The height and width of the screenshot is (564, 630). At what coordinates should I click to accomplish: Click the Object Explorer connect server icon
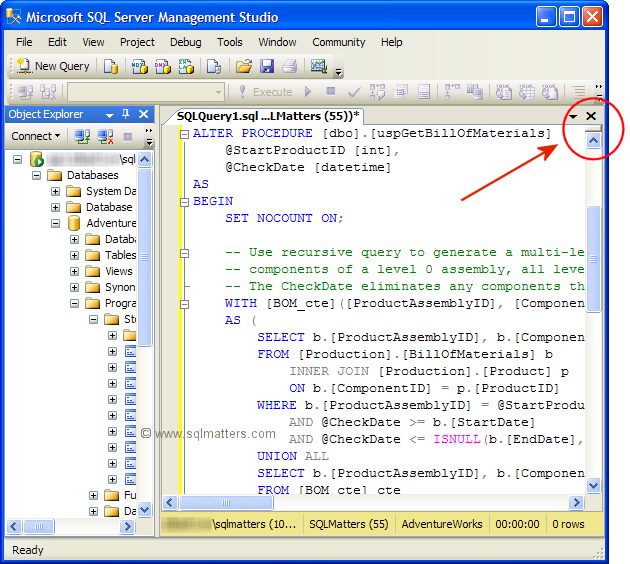click(82, 137)
